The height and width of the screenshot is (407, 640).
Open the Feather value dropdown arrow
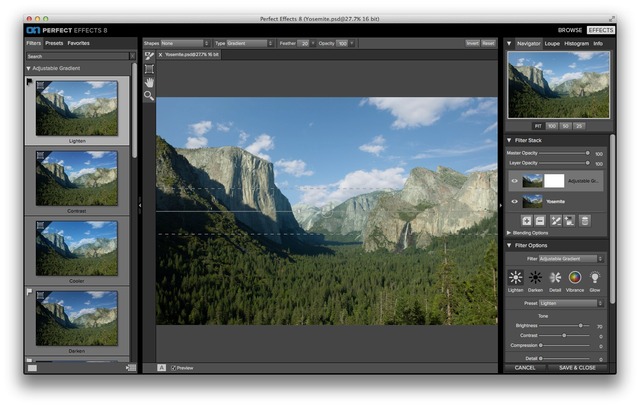tap(313, 43)
